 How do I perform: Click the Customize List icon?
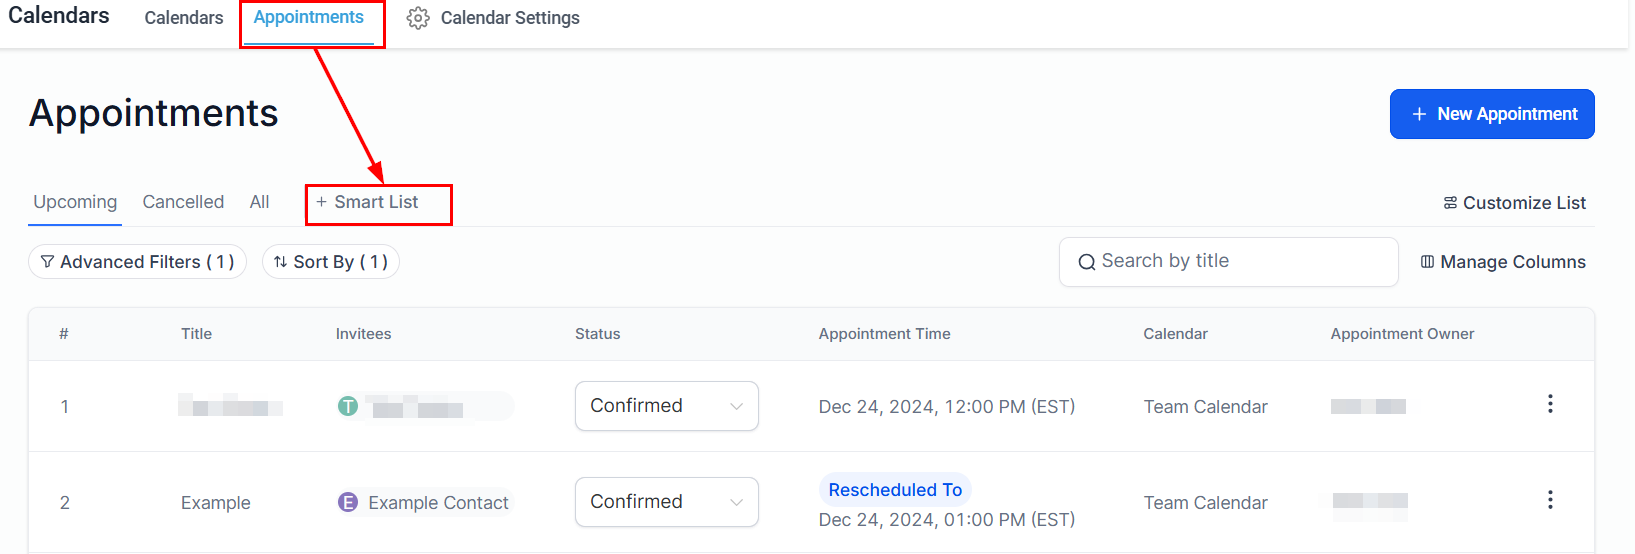coord(1450,203)
